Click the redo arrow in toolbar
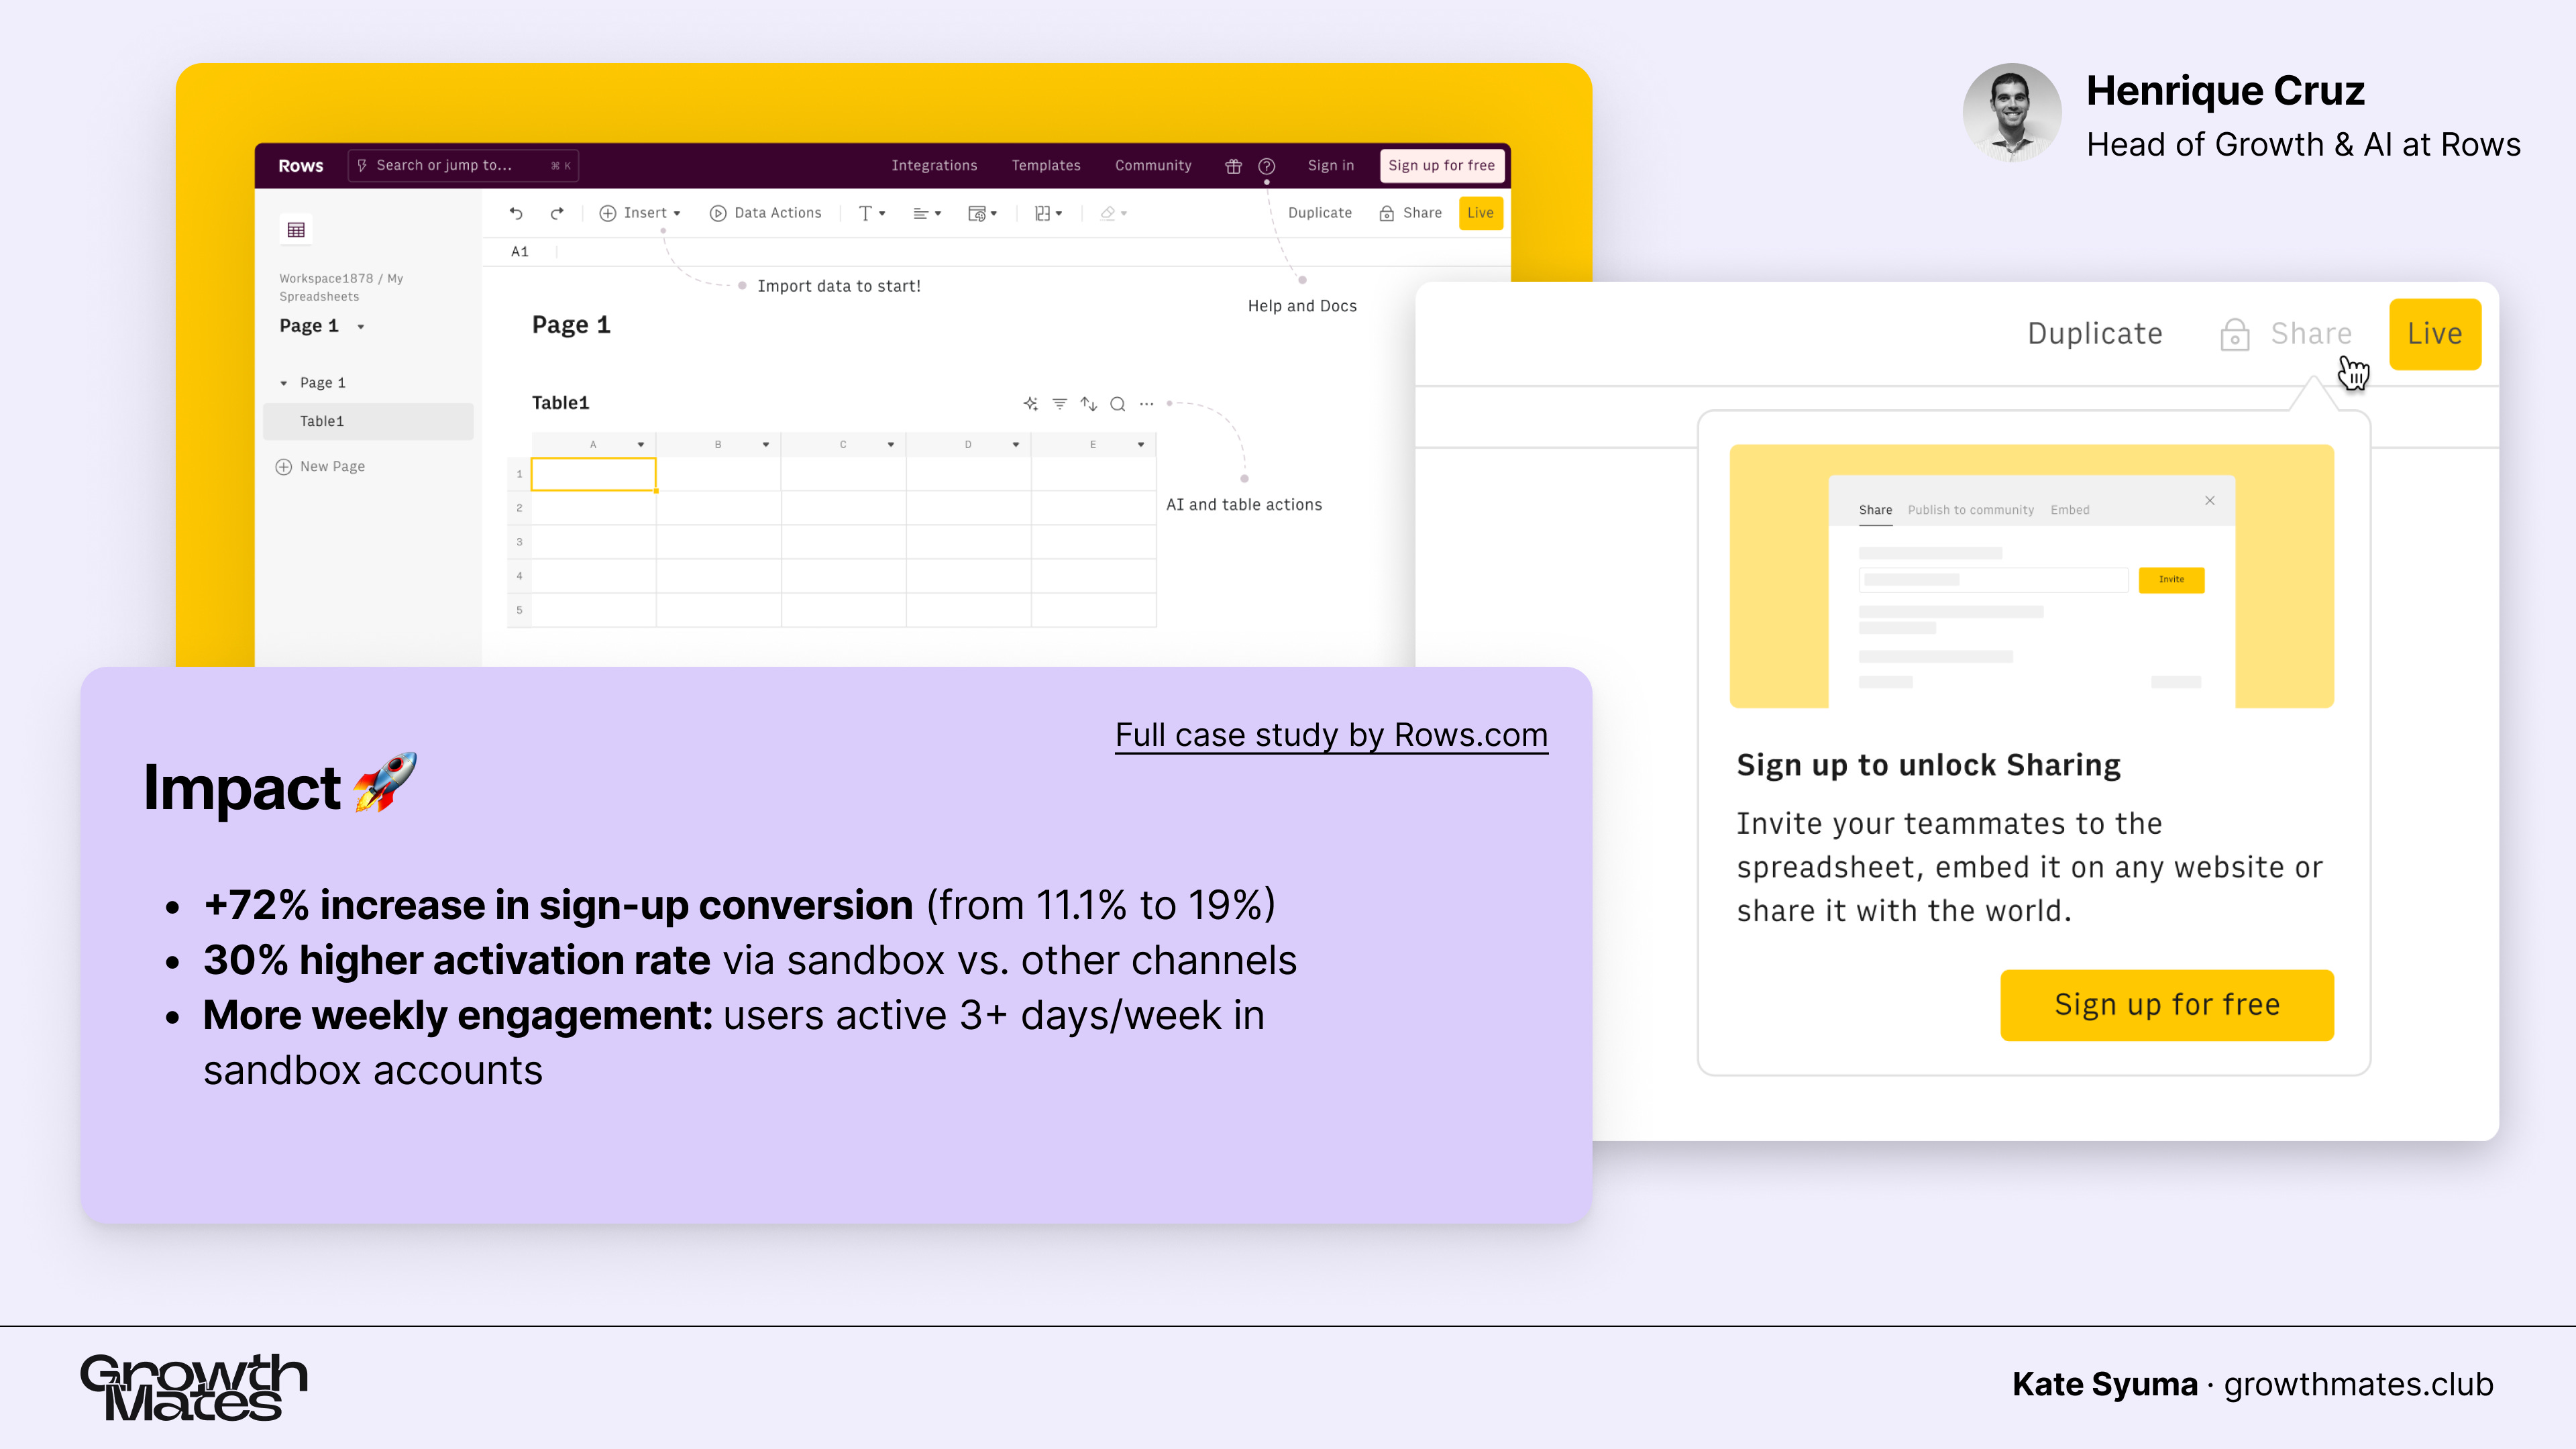 point(557,213)
